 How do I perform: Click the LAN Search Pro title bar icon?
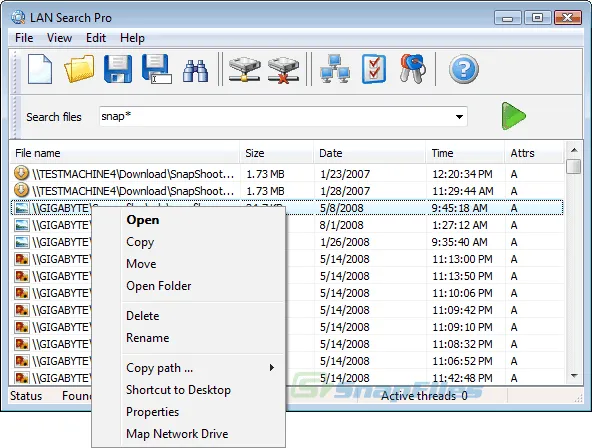(18, 17)
